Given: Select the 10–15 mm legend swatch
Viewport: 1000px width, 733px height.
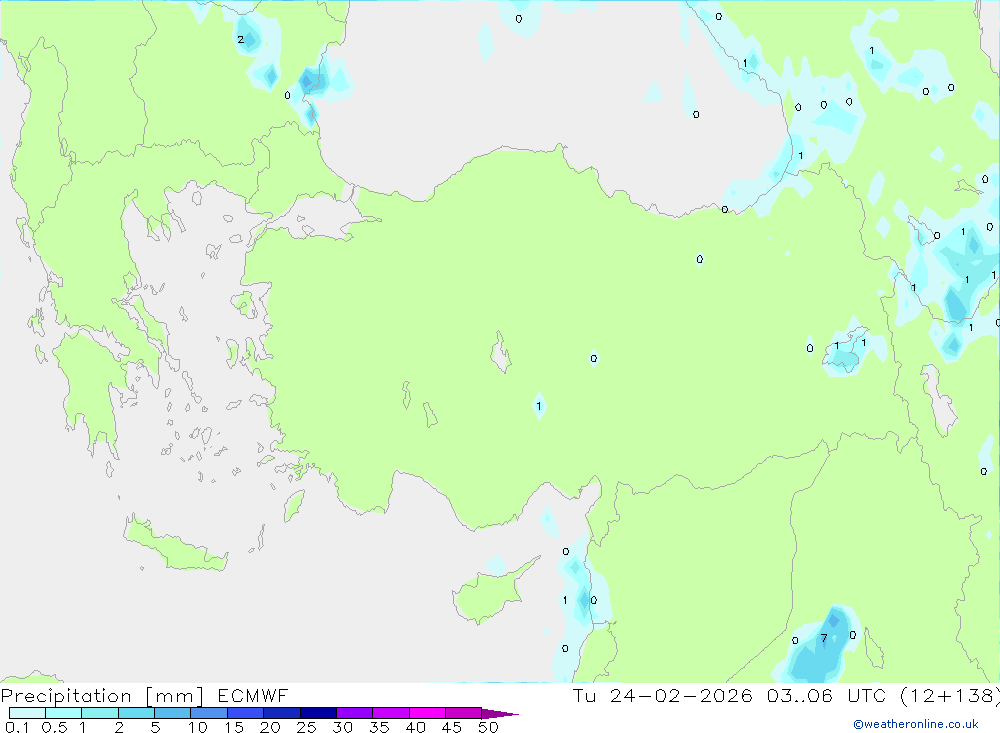Looking at the screenshot, I should (209, 713).
